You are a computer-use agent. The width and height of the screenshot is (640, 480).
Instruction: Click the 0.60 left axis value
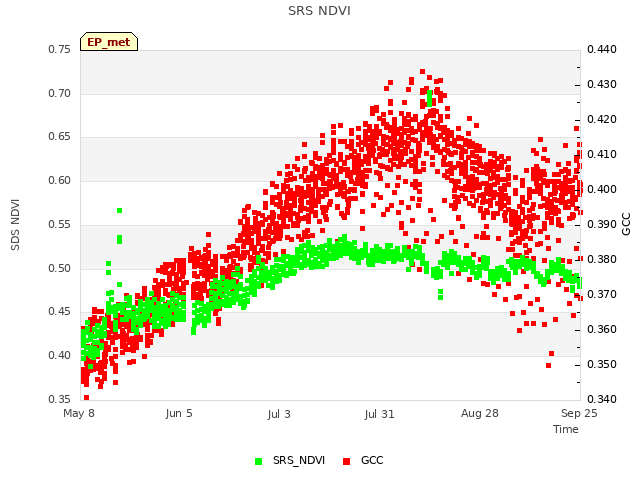pyautogui.click(x=60, y=180)
